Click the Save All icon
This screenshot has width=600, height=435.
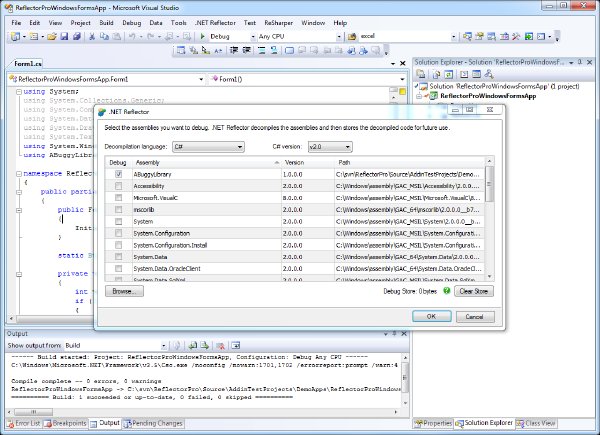(77, 36)
